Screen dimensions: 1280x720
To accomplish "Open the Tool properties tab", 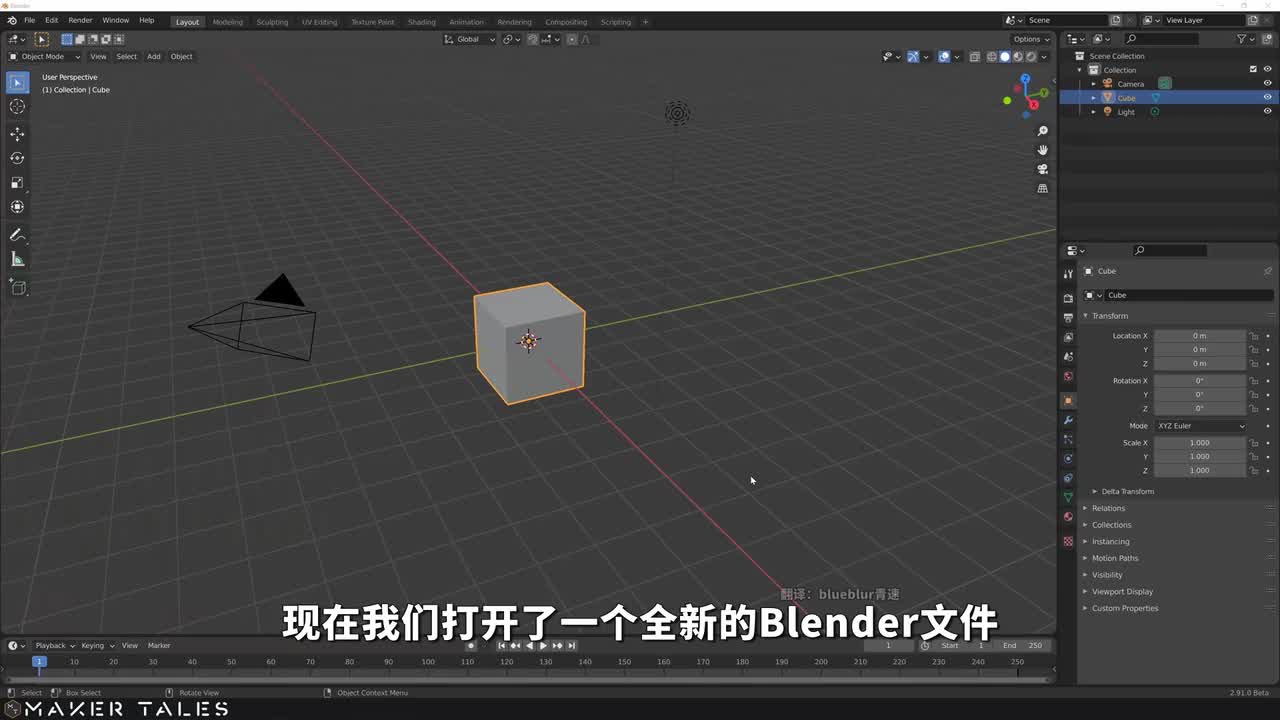I will (x=1068, y=274).
